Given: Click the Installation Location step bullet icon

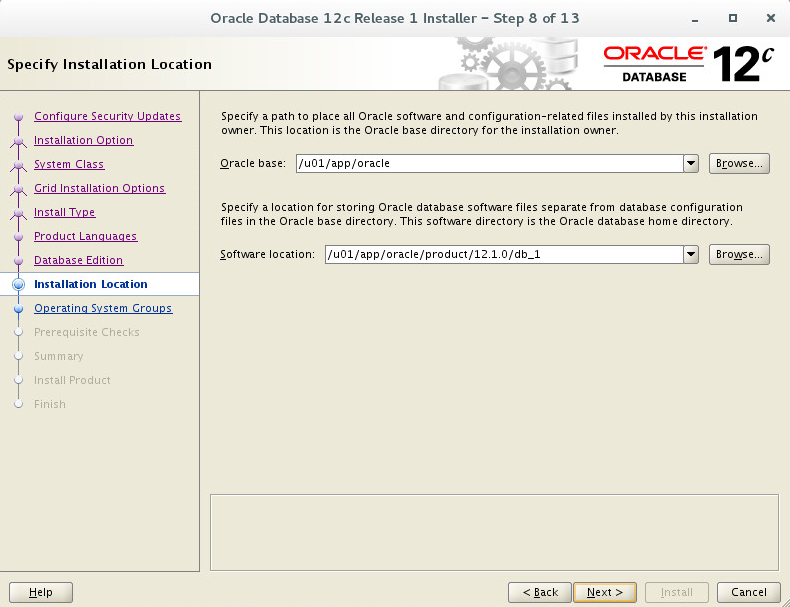Looking at the screenshot, I should pyautogui.click(x=19, y=284).
